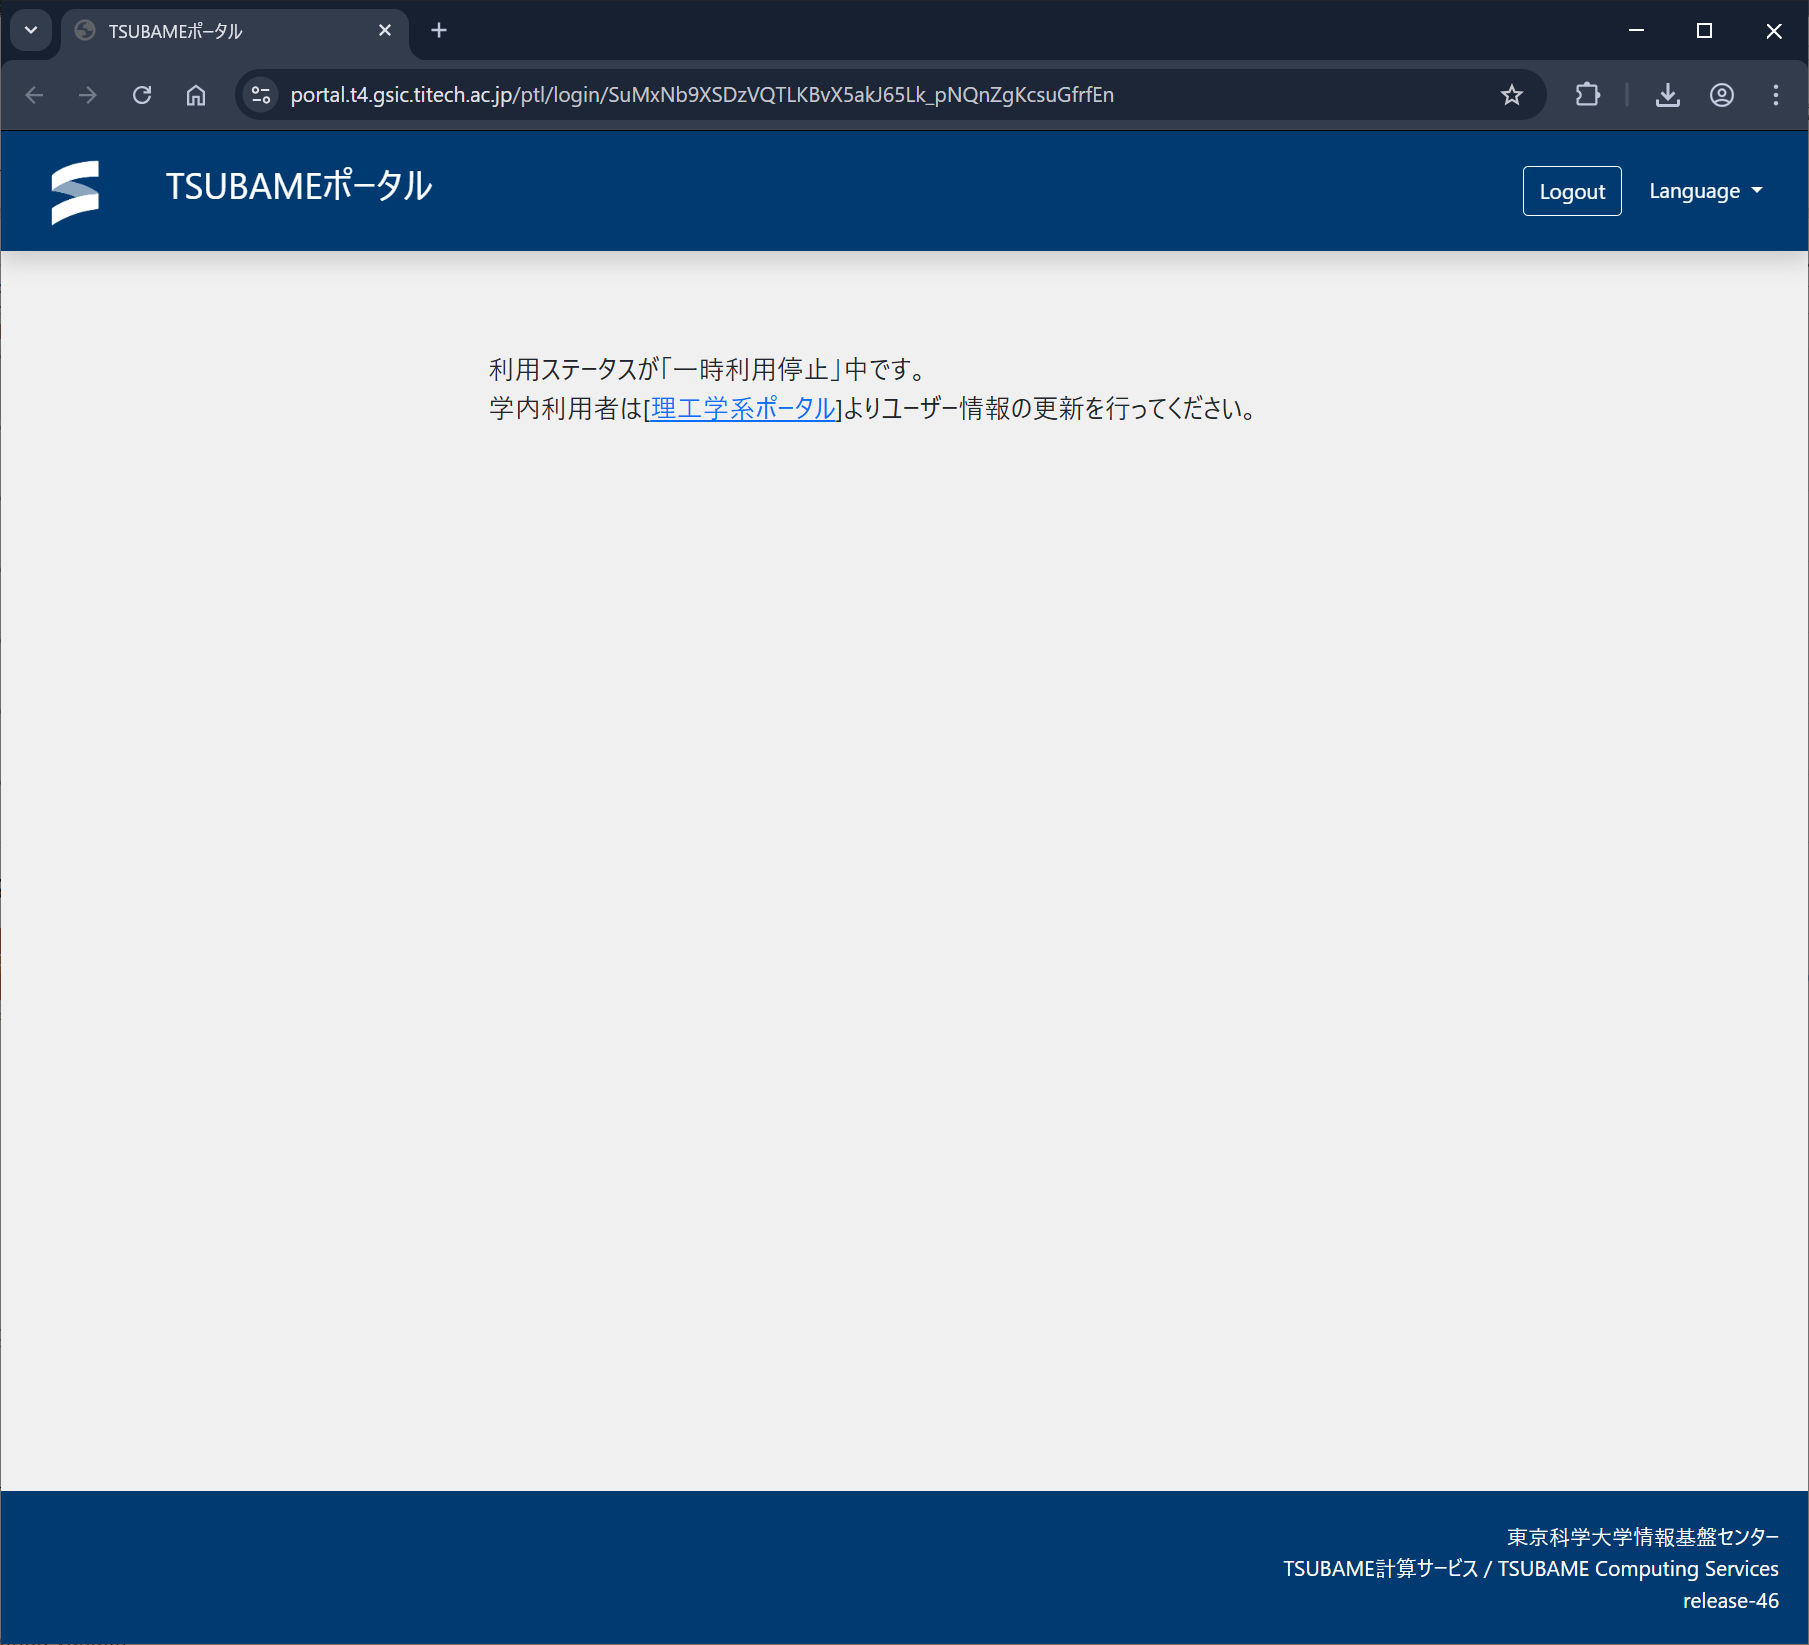This screenshot has height=1645, width=1809.
Task: Click the browser back arrow
Action: (35, 95)
